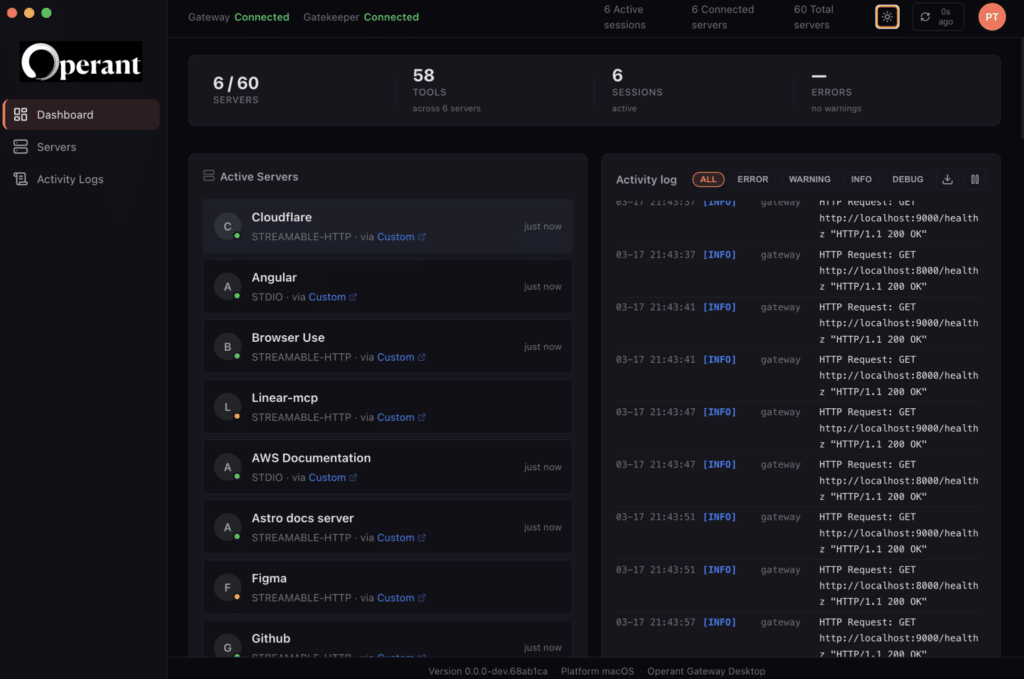Filter activity log by WARNING
The height and width of the screenshot is (679, 1024).
(x=809, y=180)
